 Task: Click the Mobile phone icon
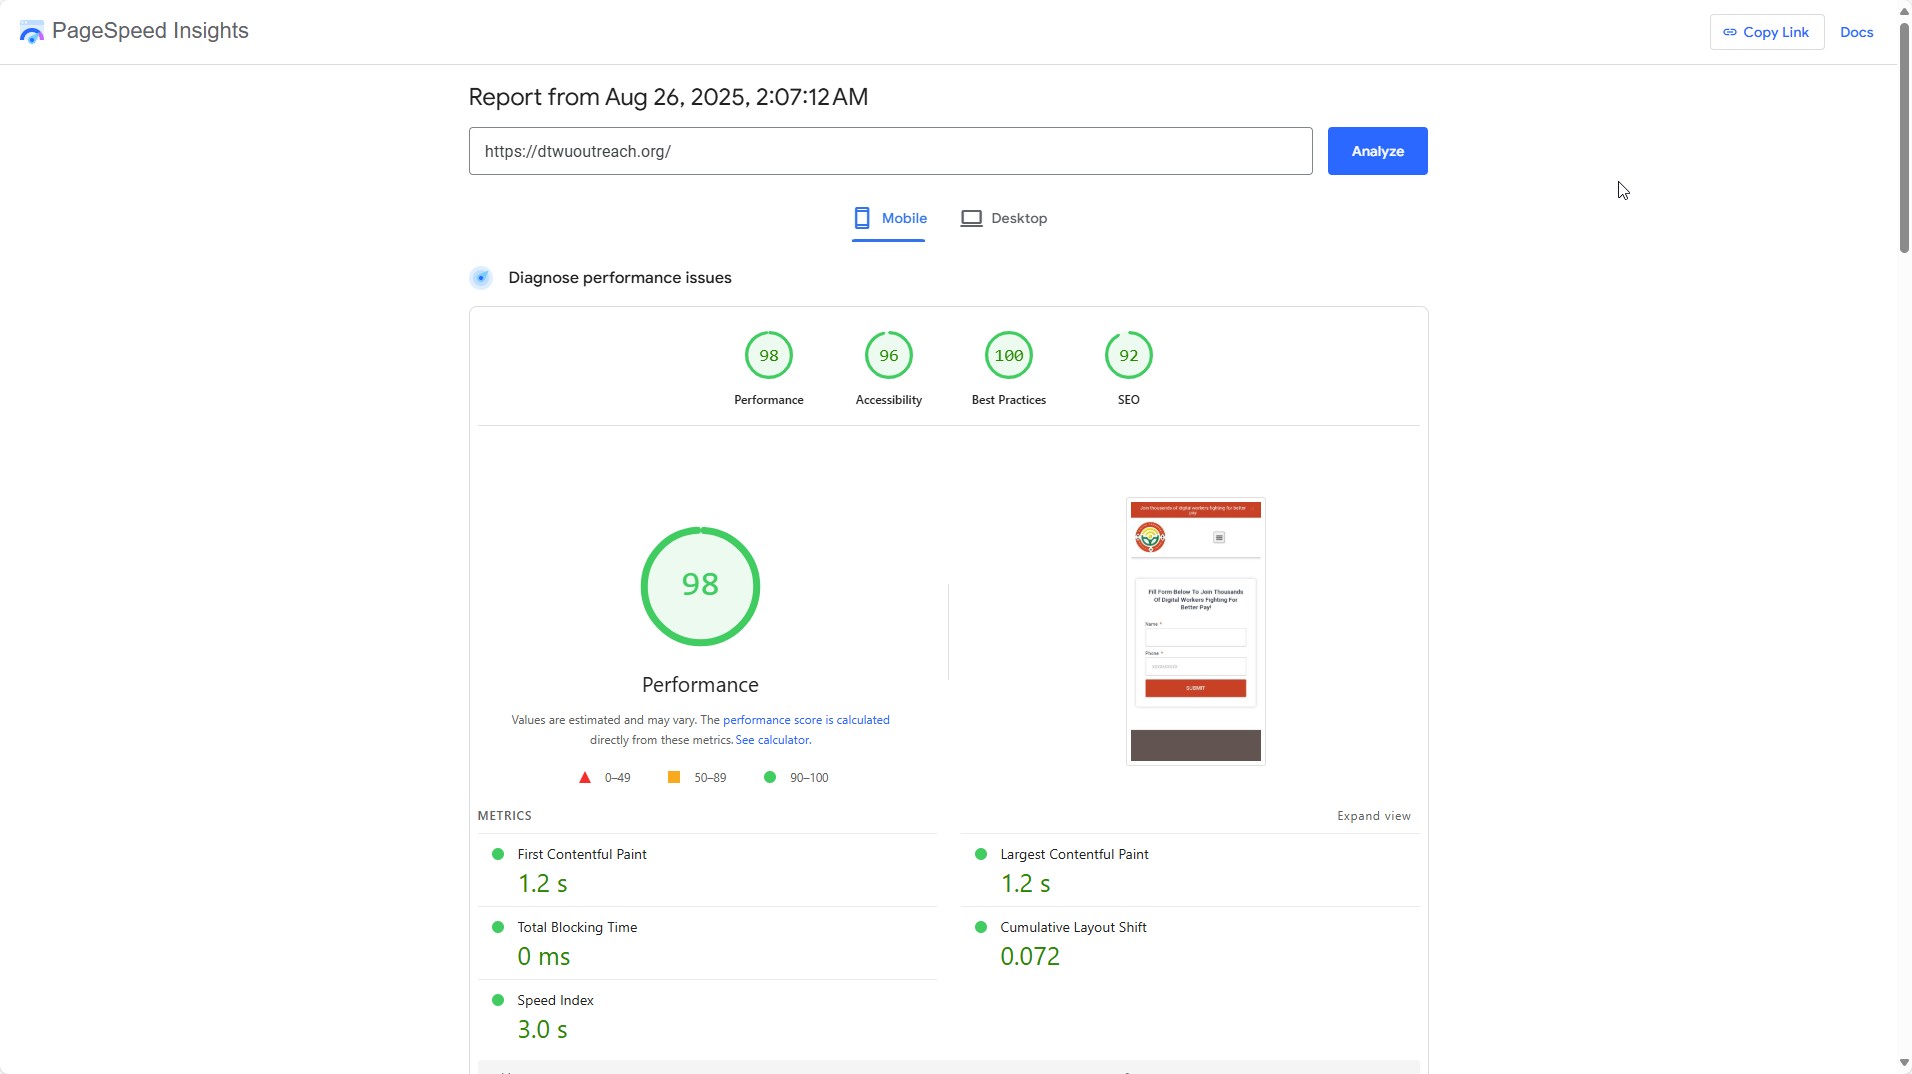click(x=862, y=218)
